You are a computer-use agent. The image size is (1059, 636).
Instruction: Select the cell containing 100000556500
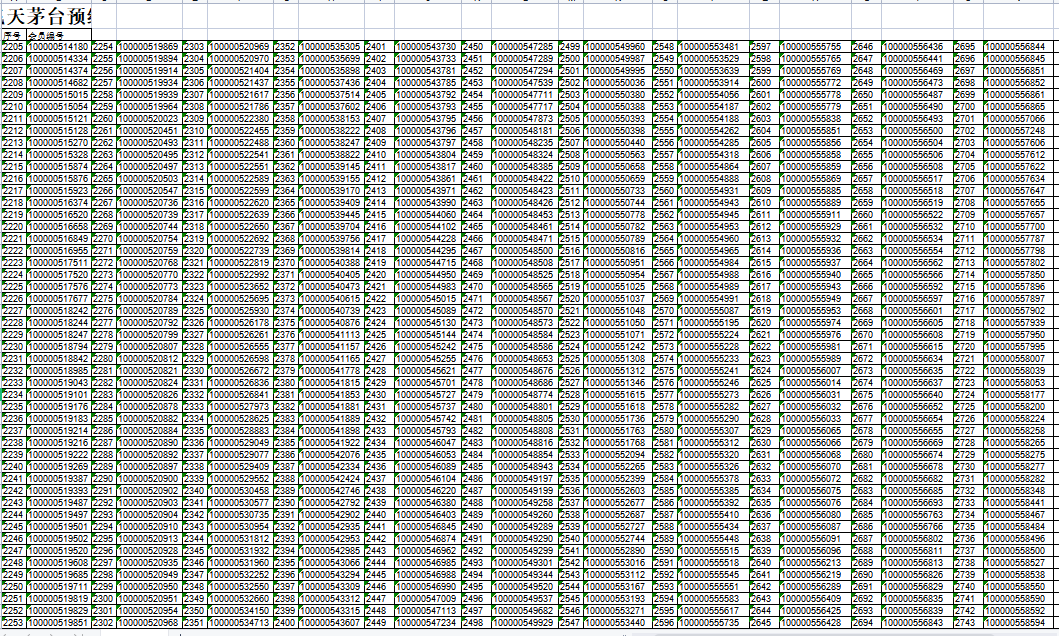coord(917,130)
